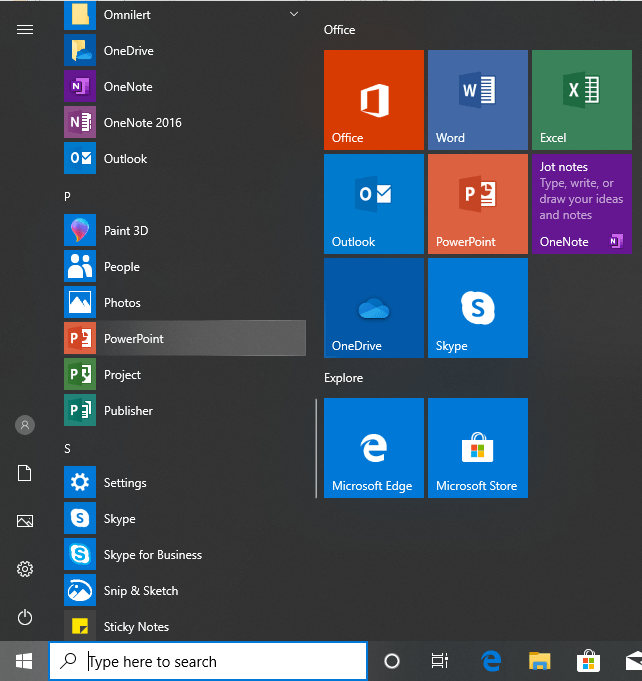Open Skype for Business
642x681 pixels.
(x=185, y=555)
